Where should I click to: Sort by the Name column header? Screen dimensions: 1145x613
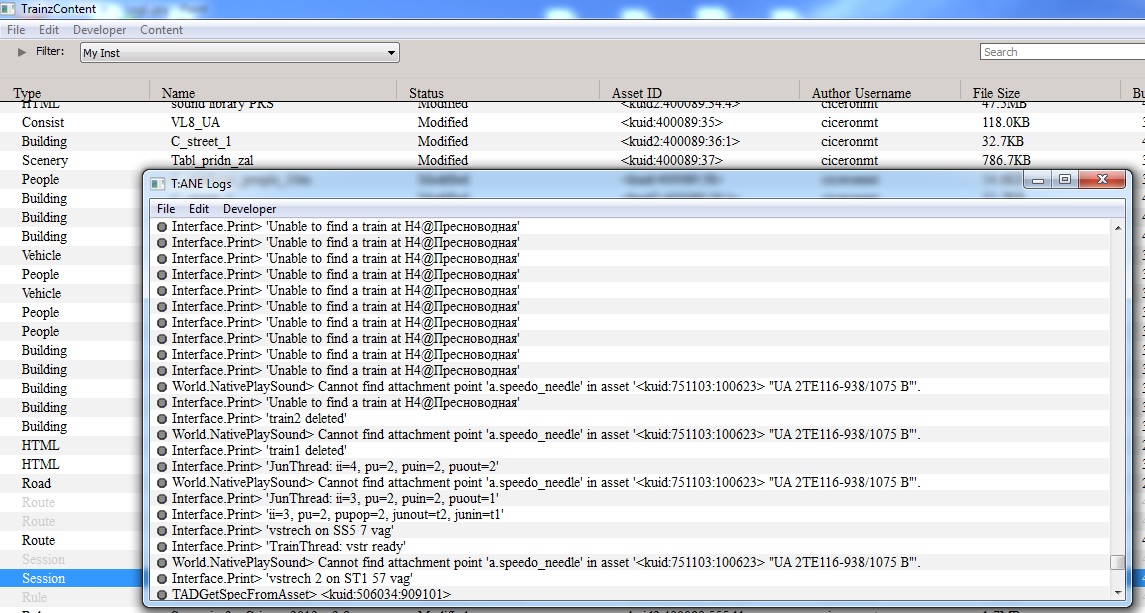tap(178, 93)
